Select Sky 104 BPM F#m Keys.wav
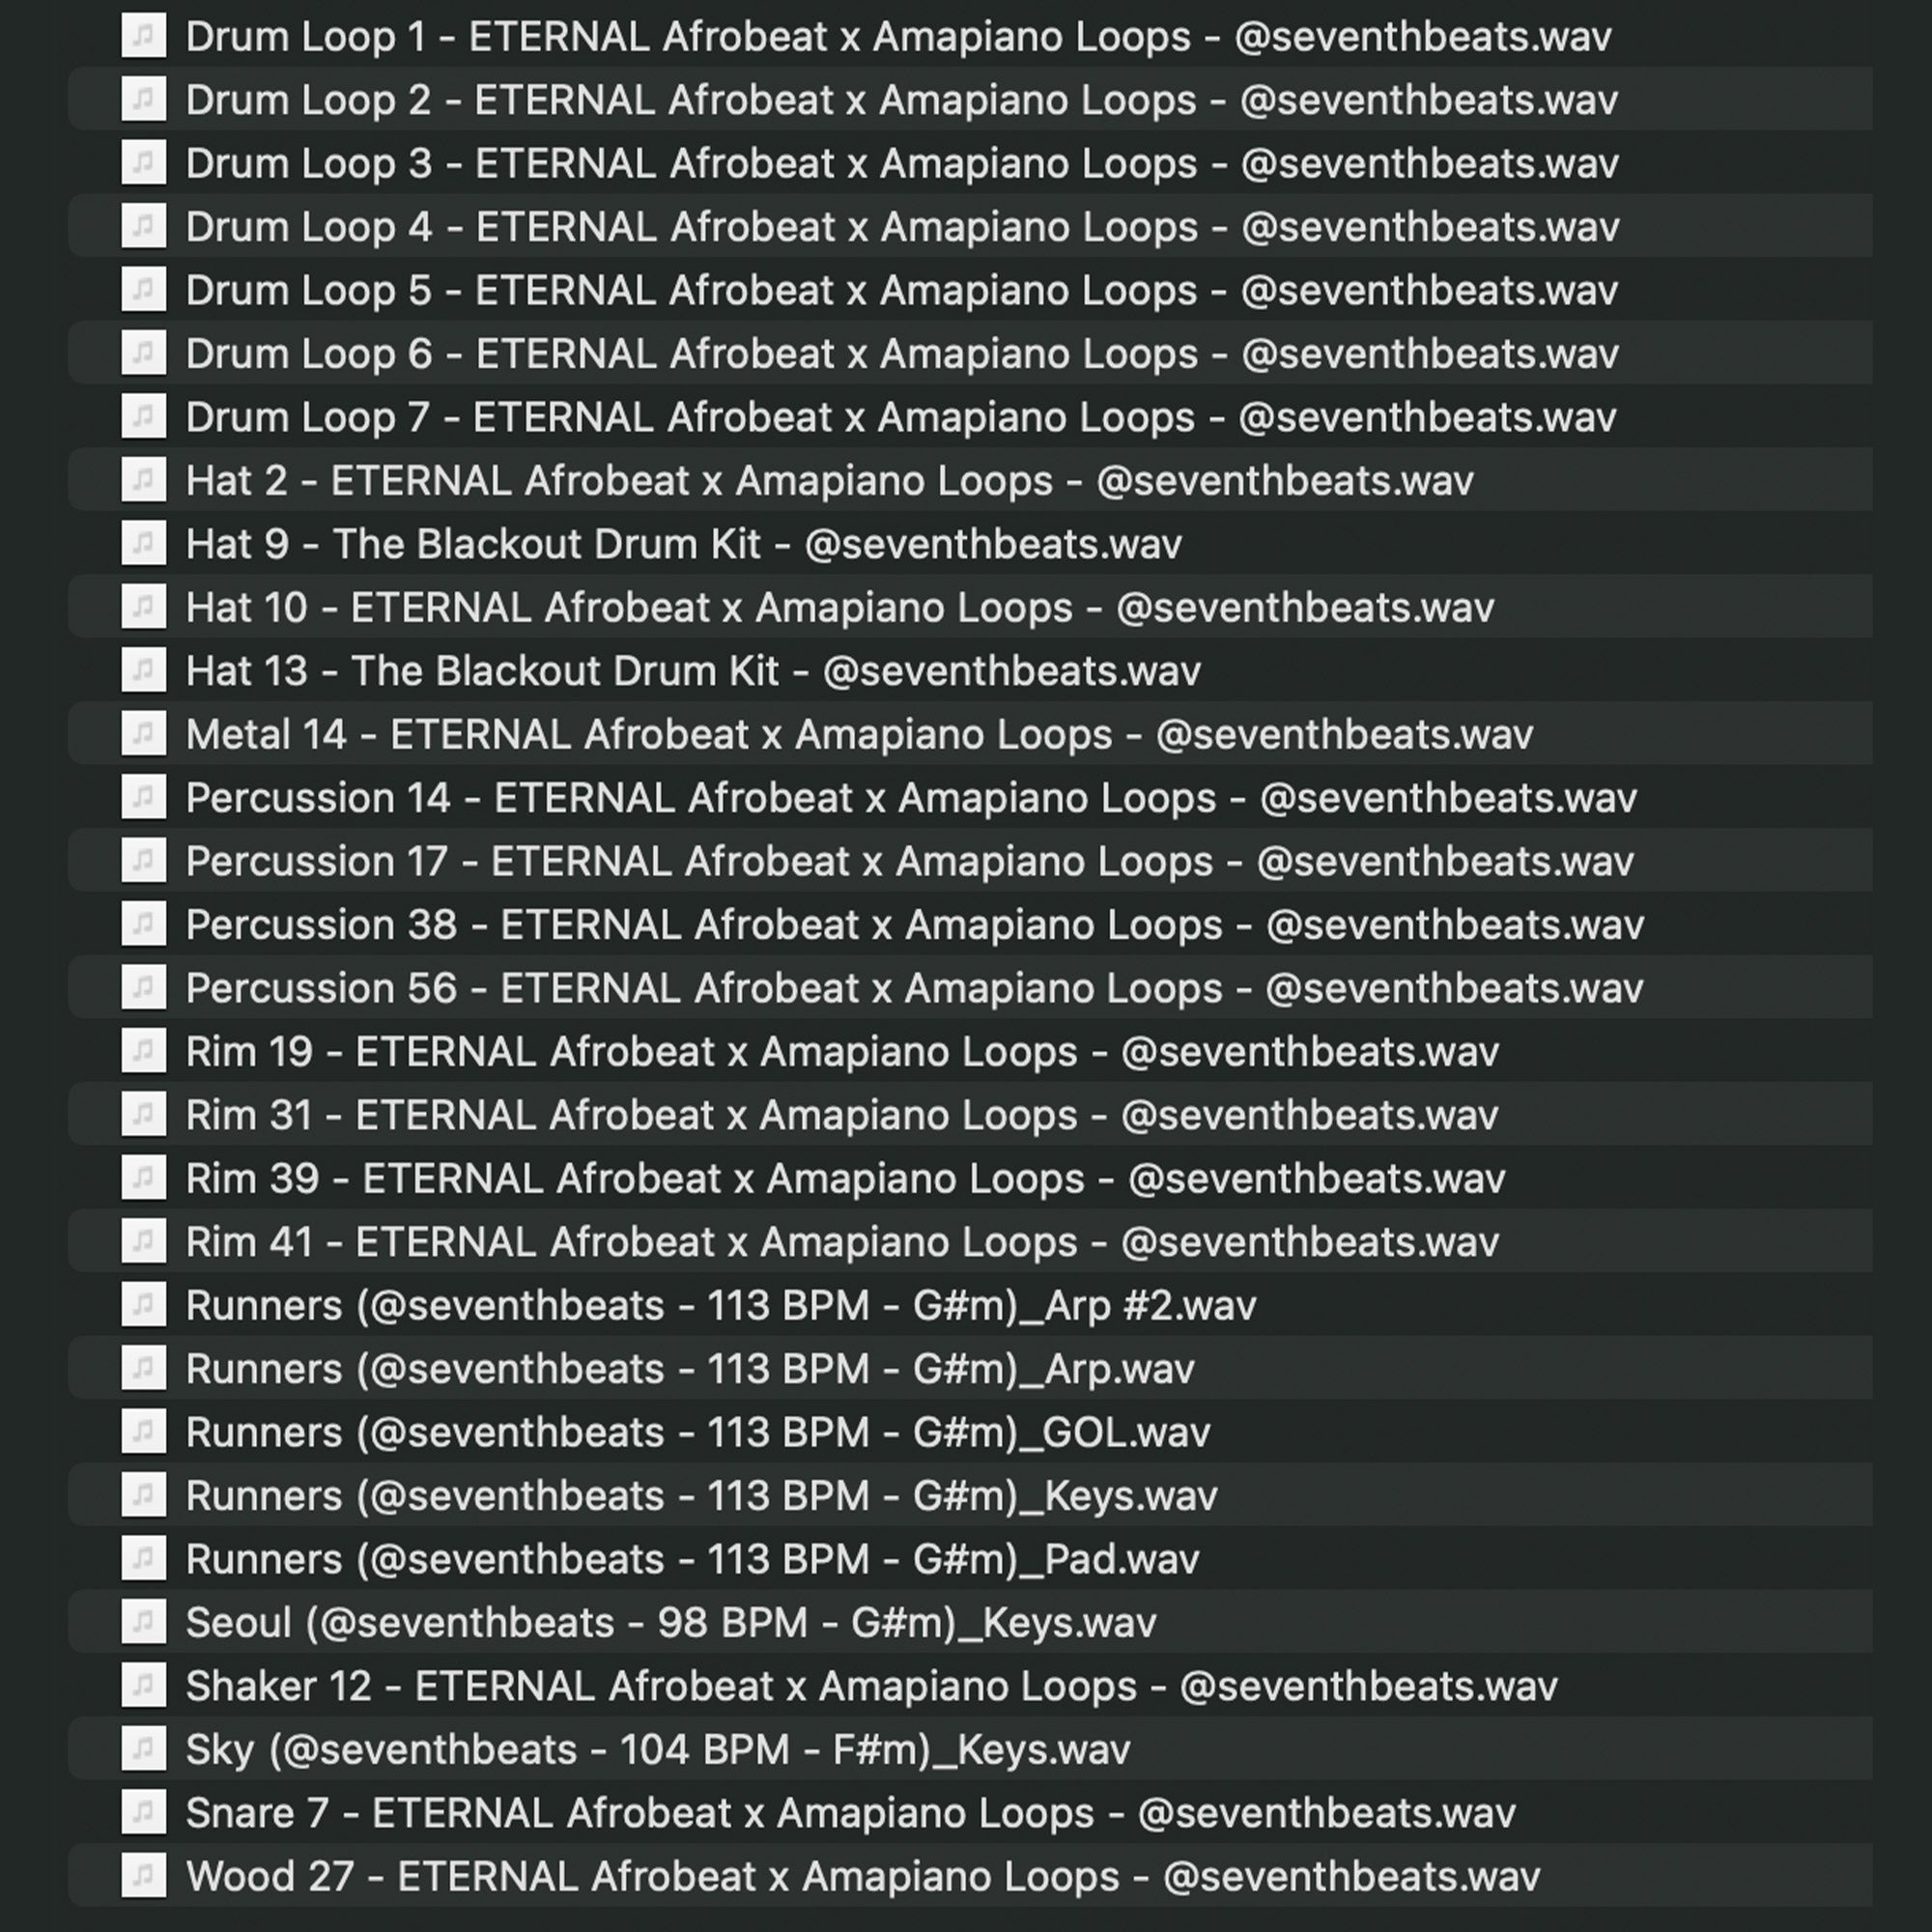Screen dimensions: 1932x1932 click(658, 1749)
